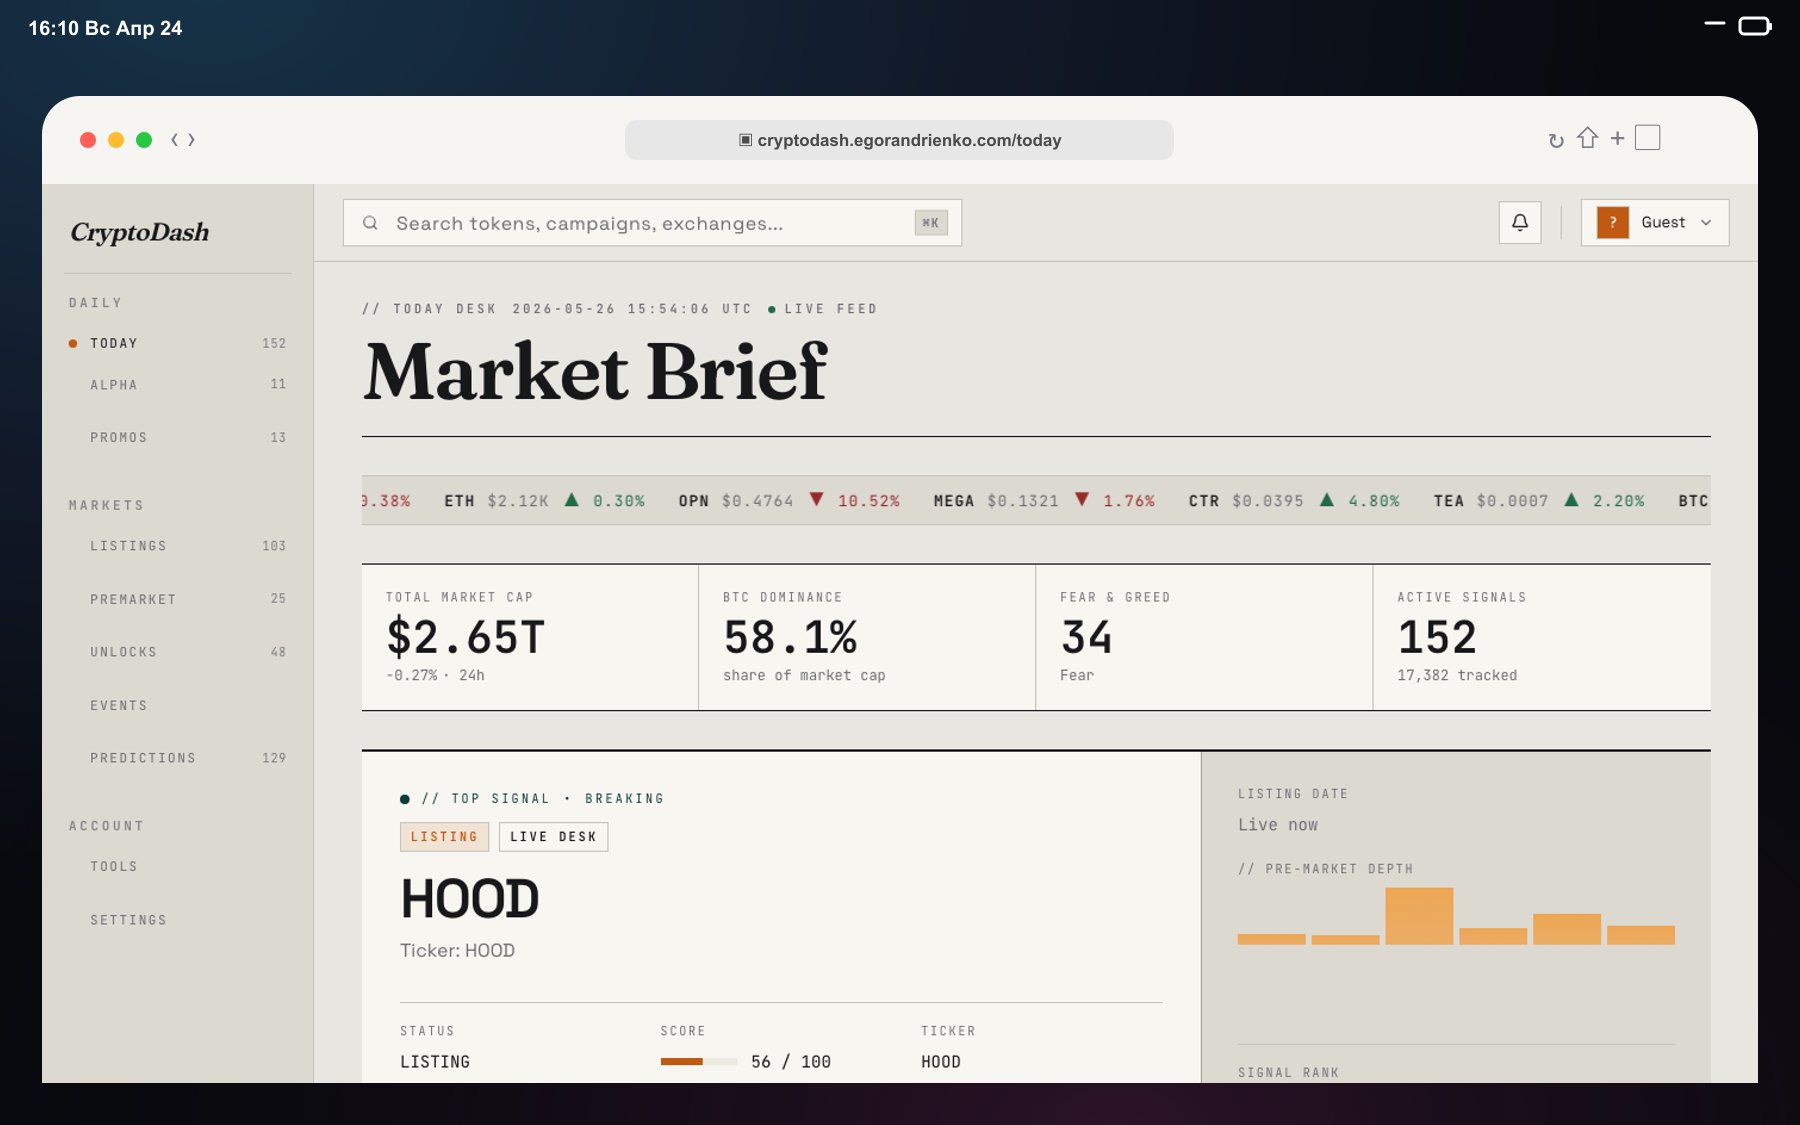Click the CTR ticker in price strip

[1294, 501]
